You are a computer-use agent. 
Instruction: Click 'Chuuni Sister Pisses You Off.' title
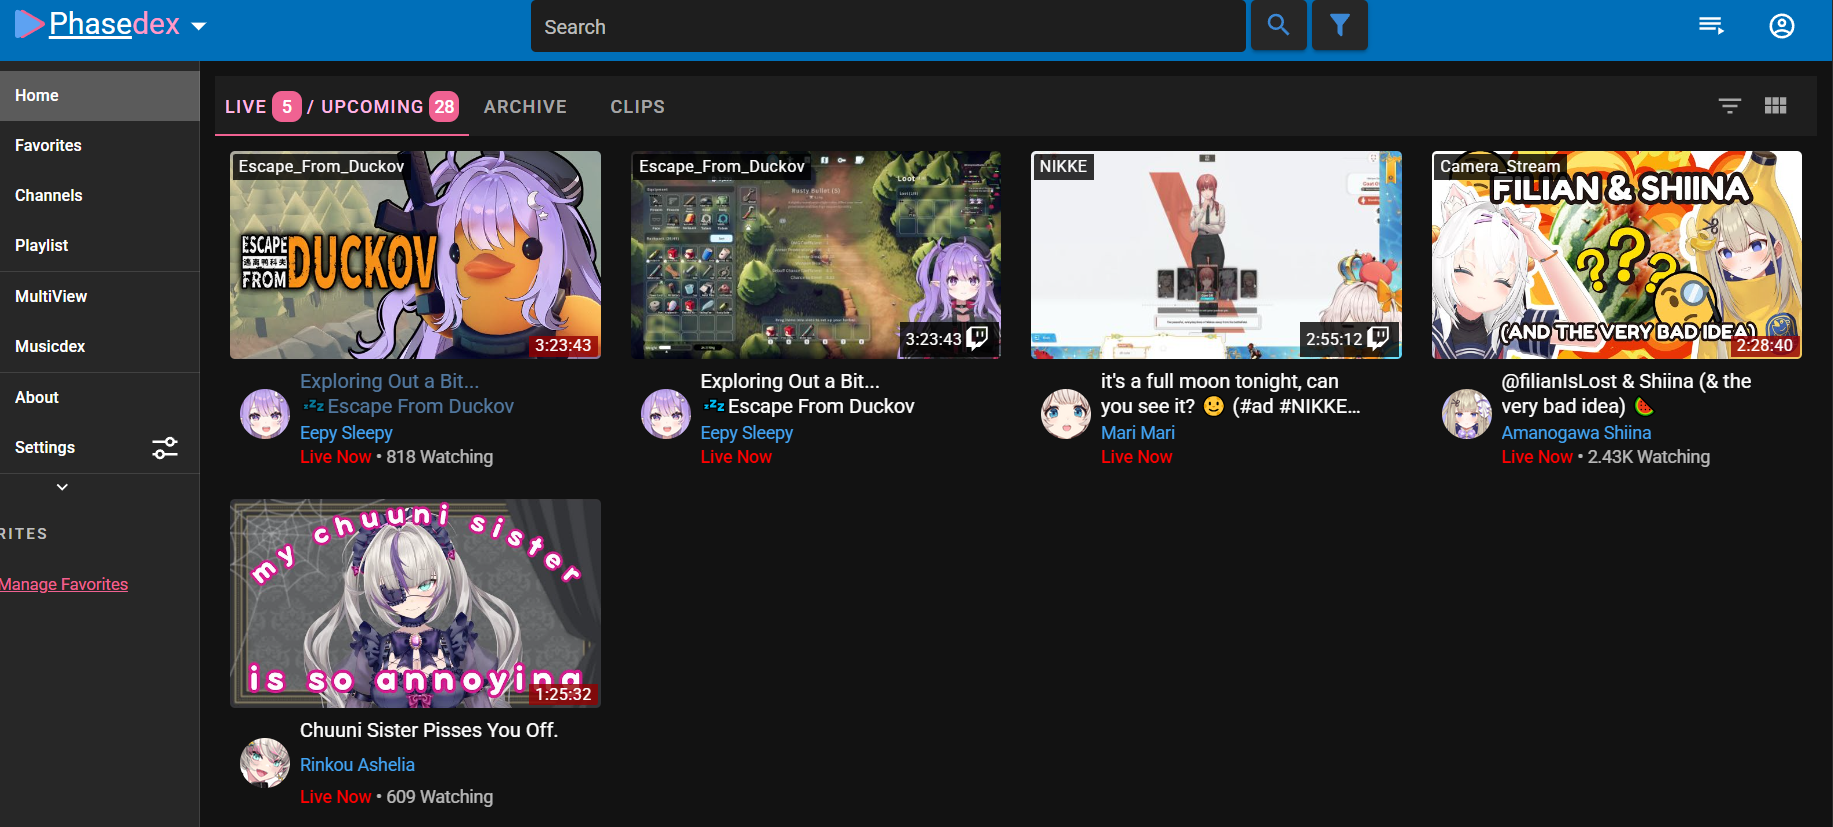[x=429, y=730]
